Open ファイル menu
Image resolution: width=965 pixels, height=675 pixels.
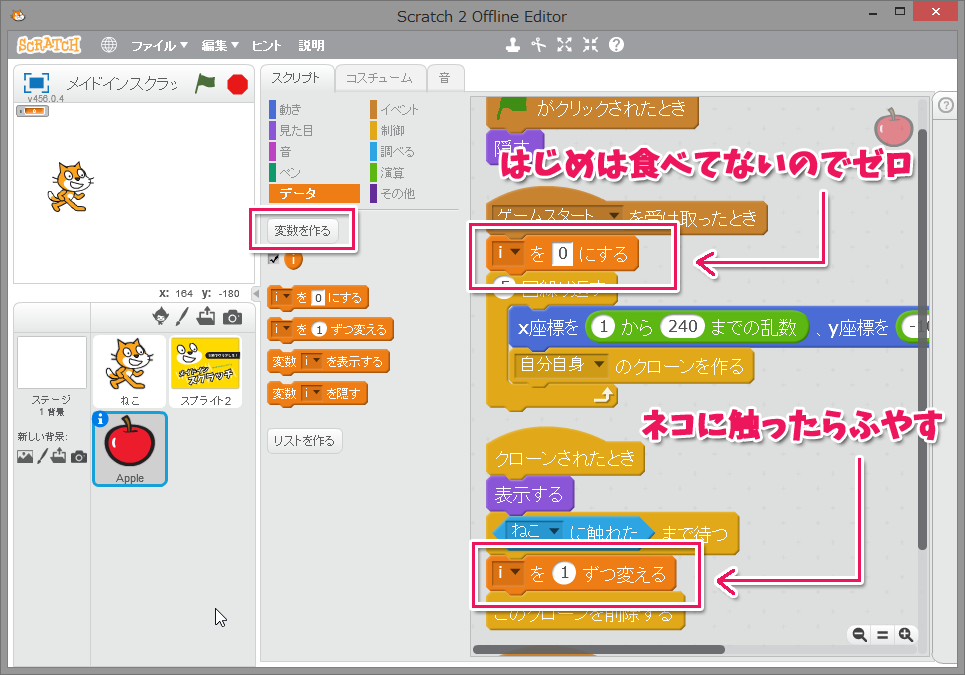pos(159,46)
